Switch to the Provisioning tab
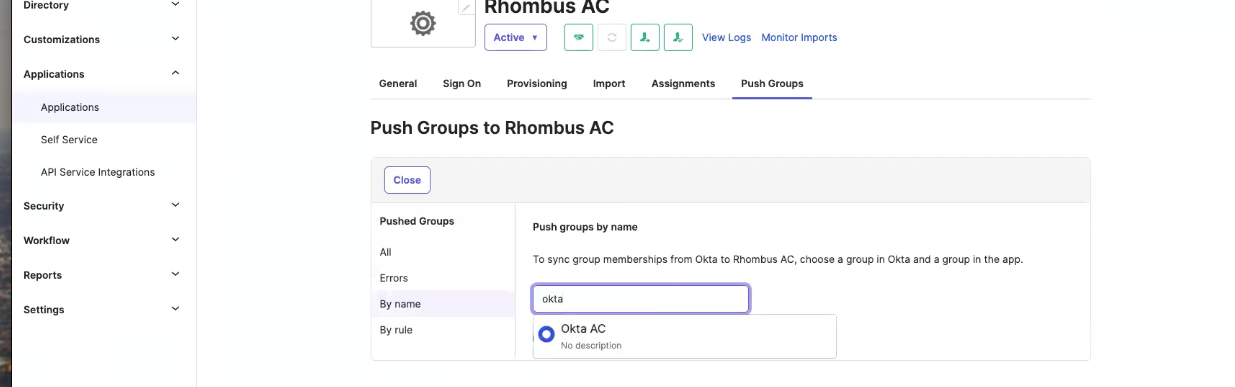This screenshot has height=387, width=1235. click(x=537, y=83)
